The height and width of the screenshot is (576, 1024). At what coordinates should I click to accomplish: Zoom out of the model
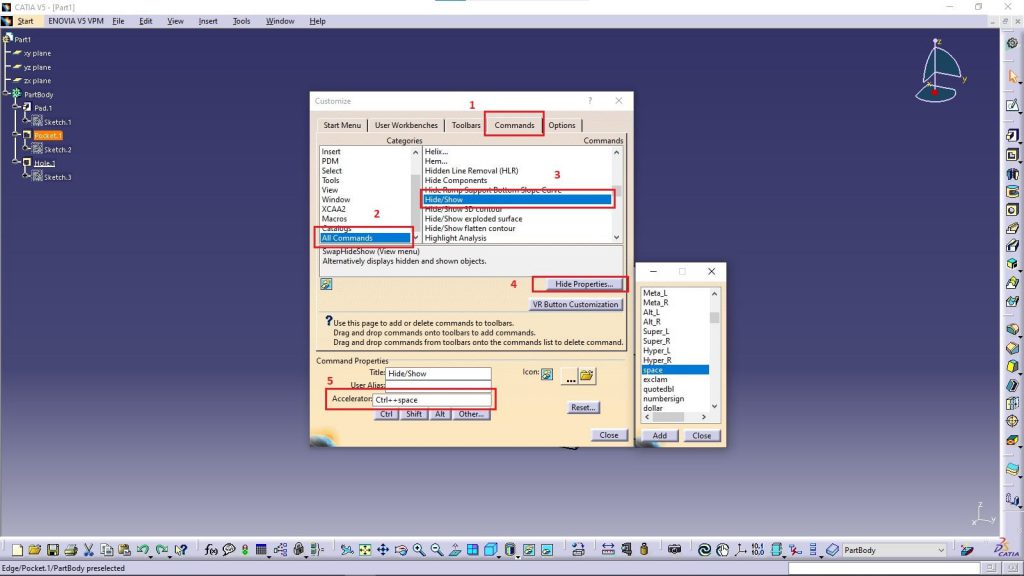(436, 550)
